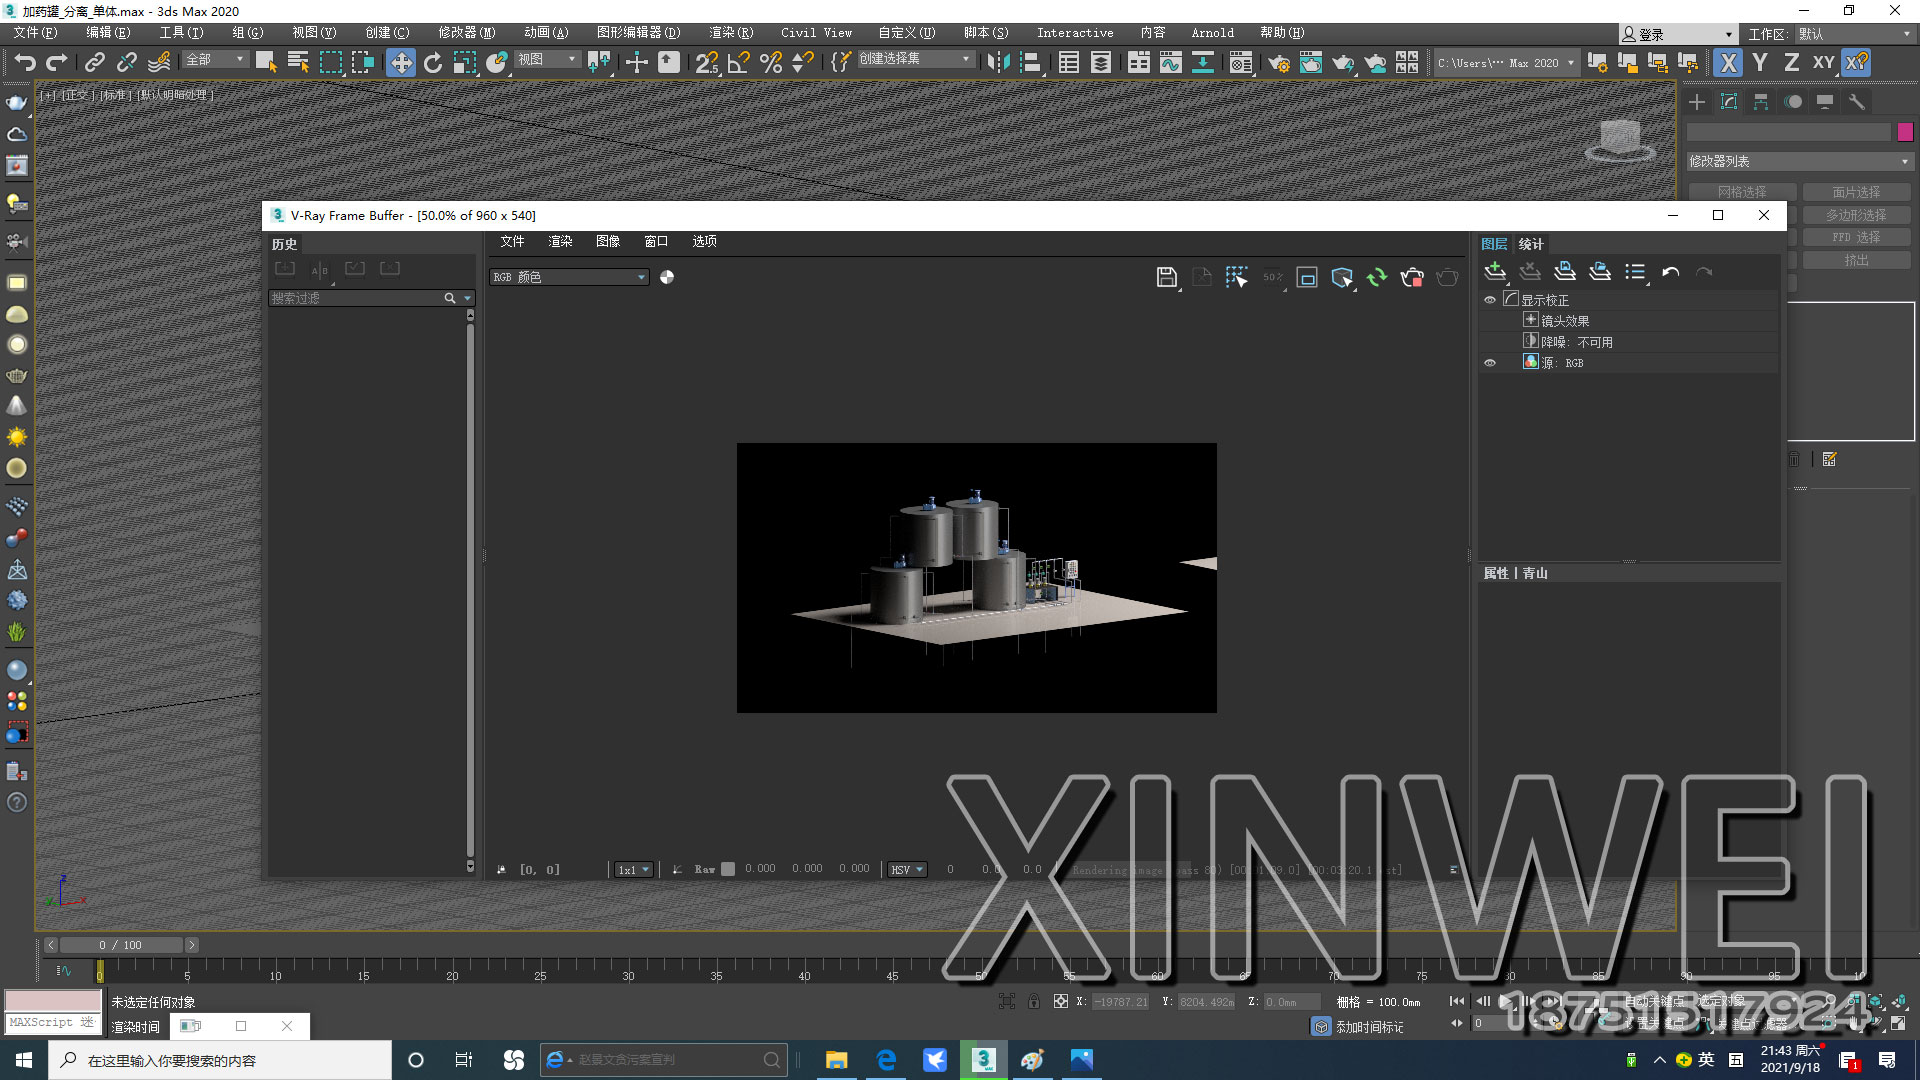Screen dimensions: 1920x1080
Task: Click Rectangular Selection Region icon
Action: coord(330,62)
